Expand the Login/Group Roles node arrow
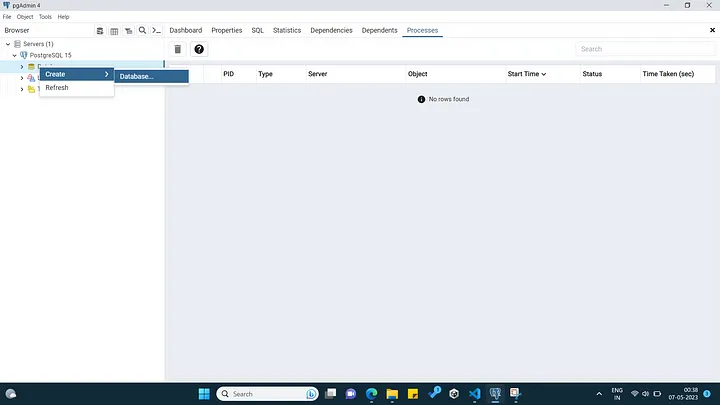Image resolution: width=720 pixels, height=405 pixels. point(22,78)
